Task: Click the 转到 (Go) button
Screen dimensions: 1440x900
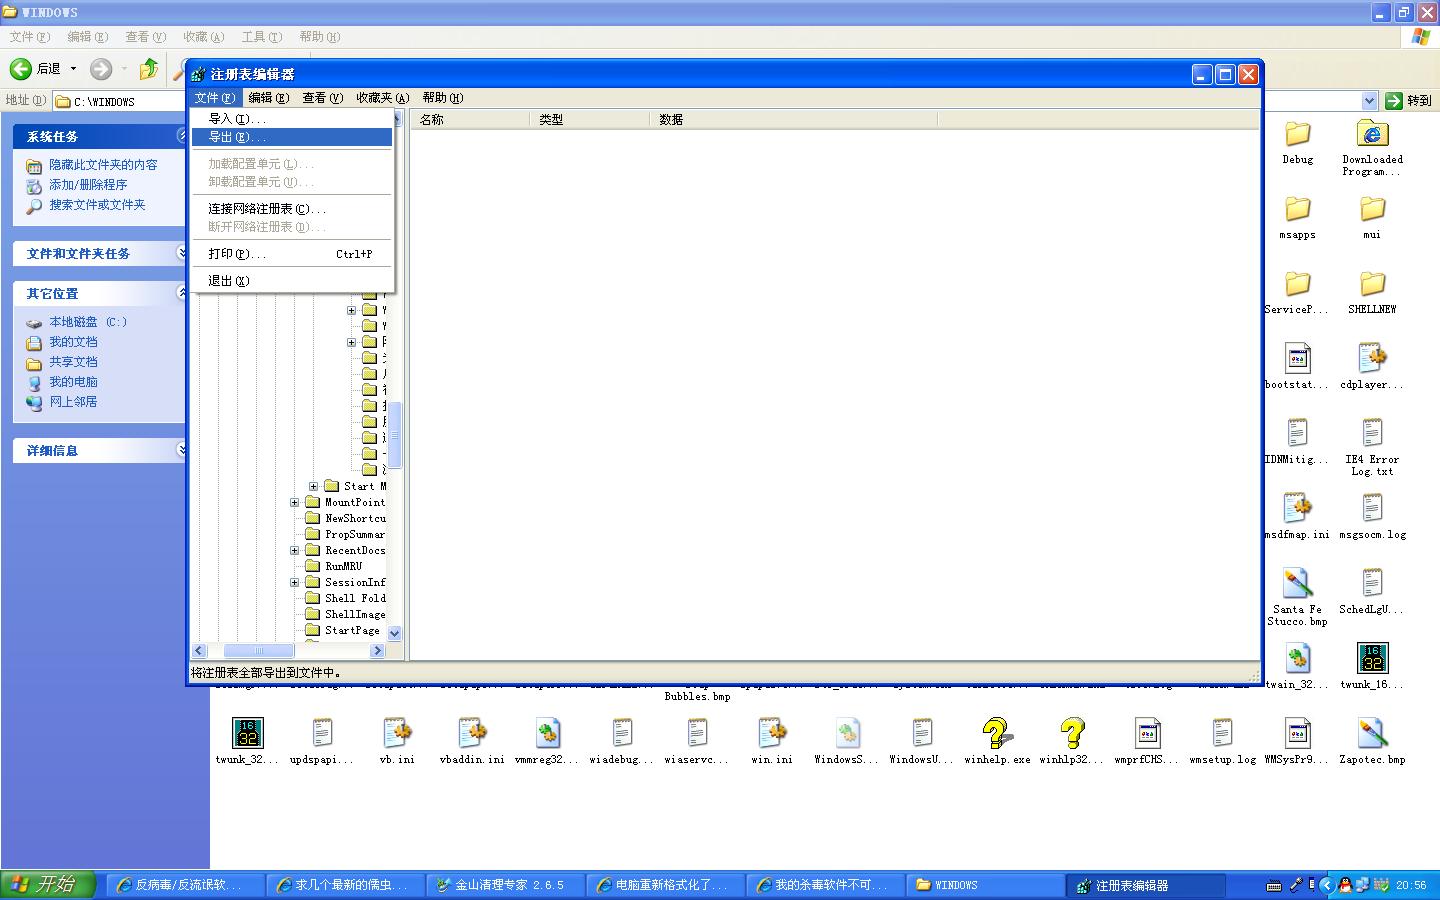Action: [1408, 101]
